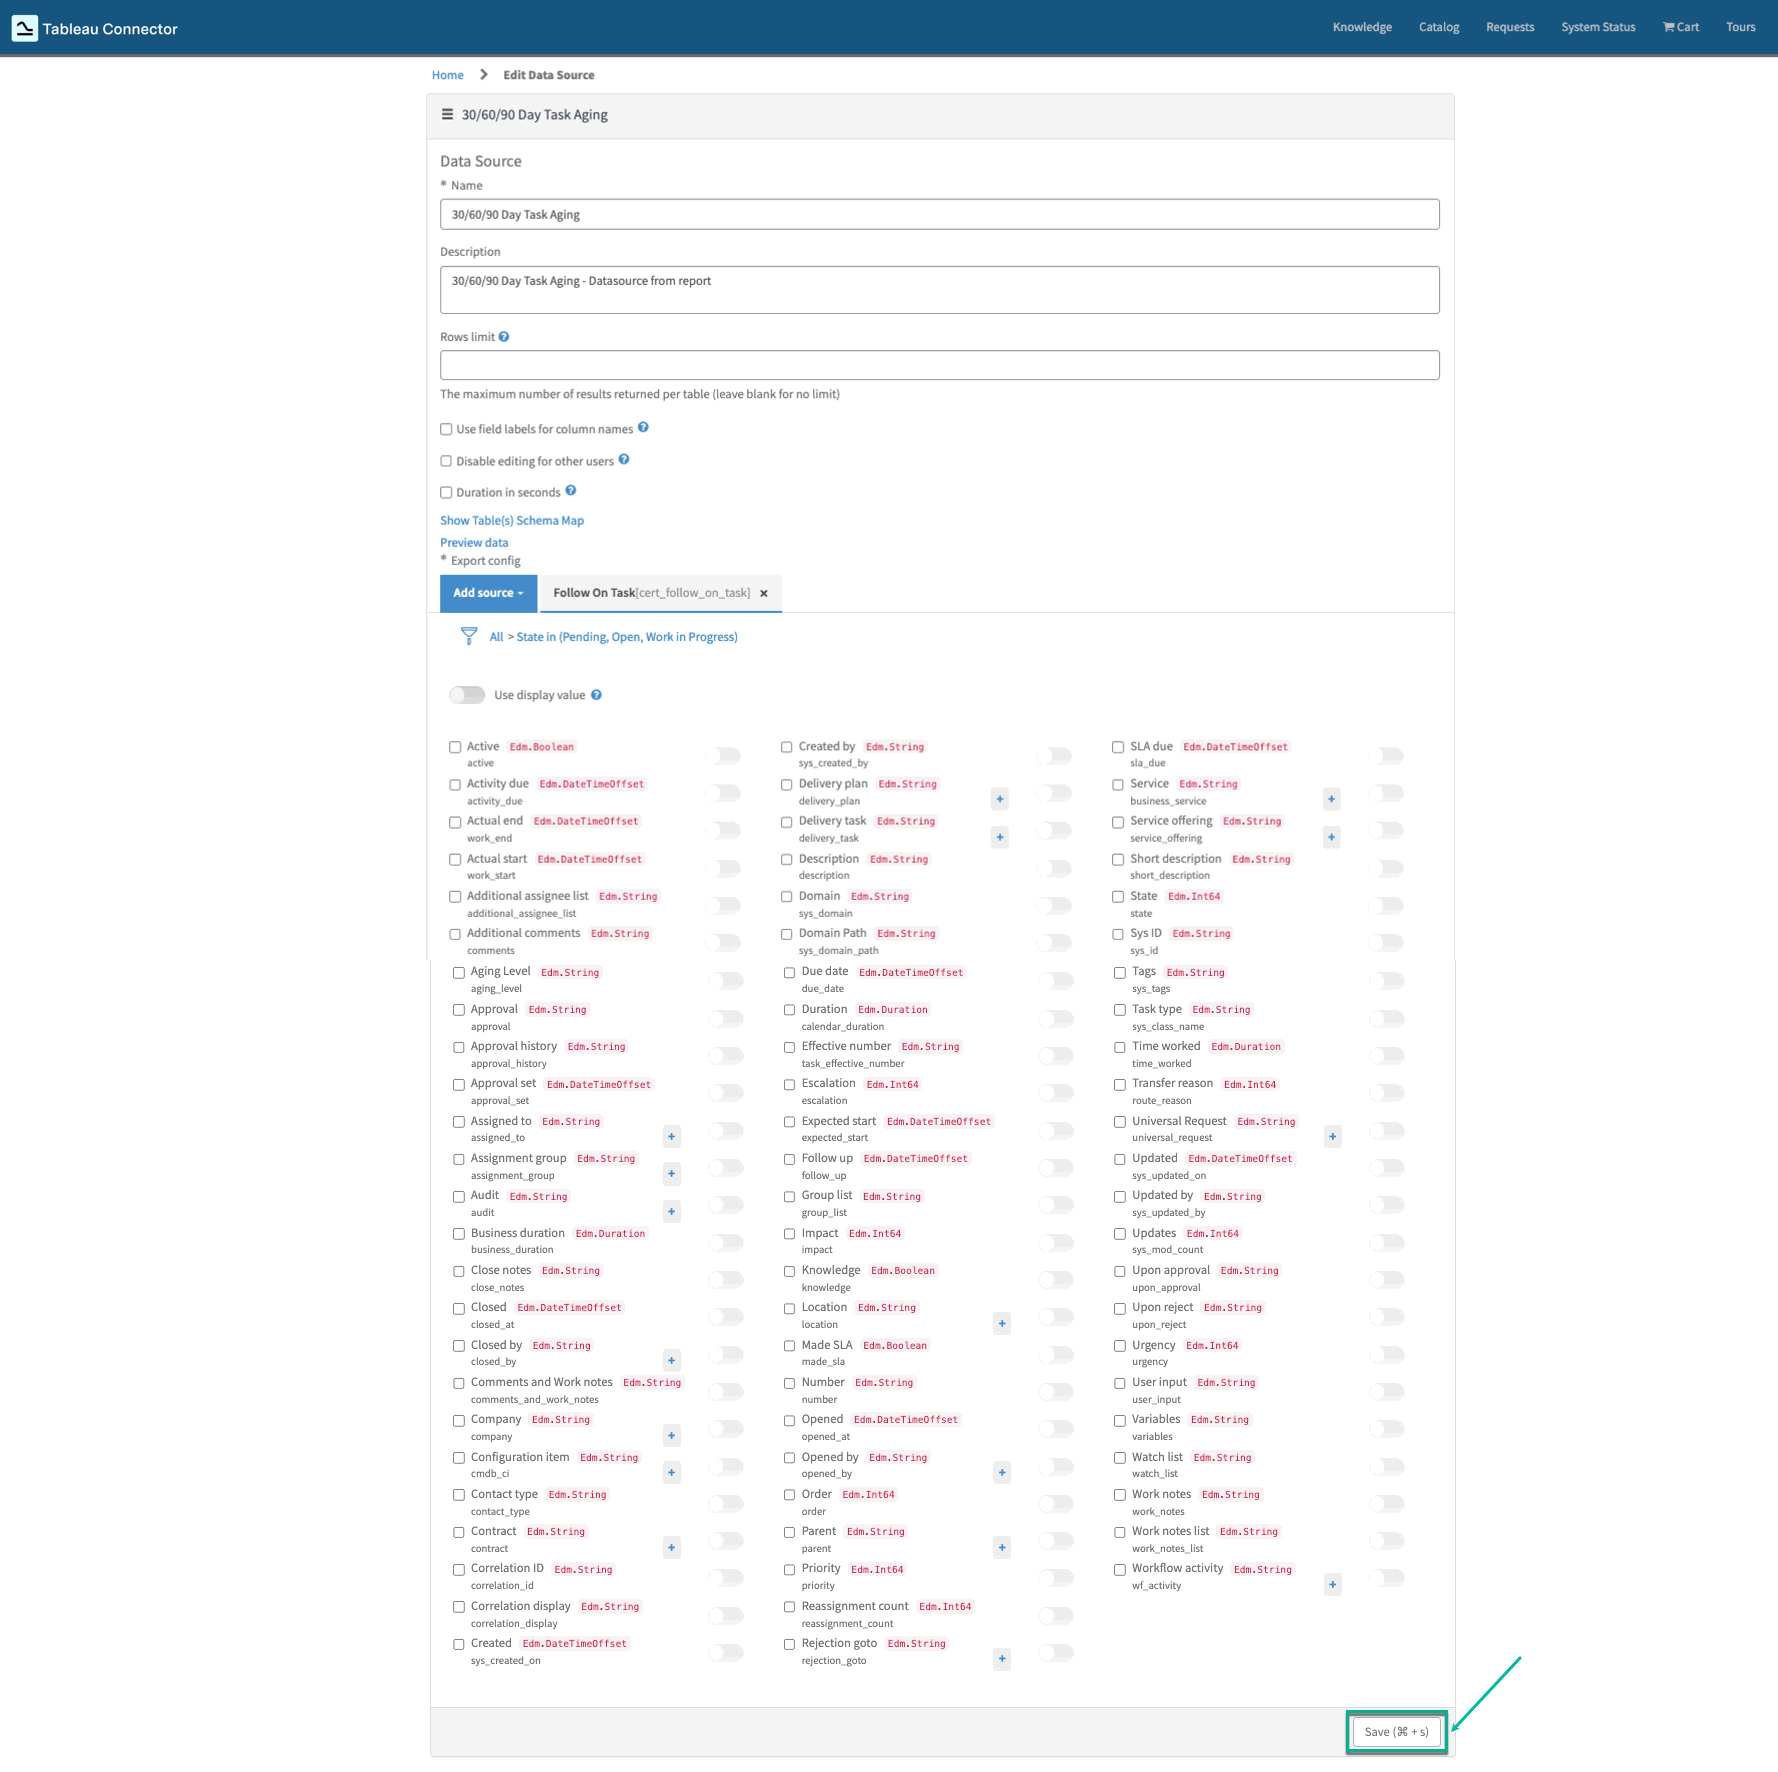Check the Duration in seconds option

[446, 492]
